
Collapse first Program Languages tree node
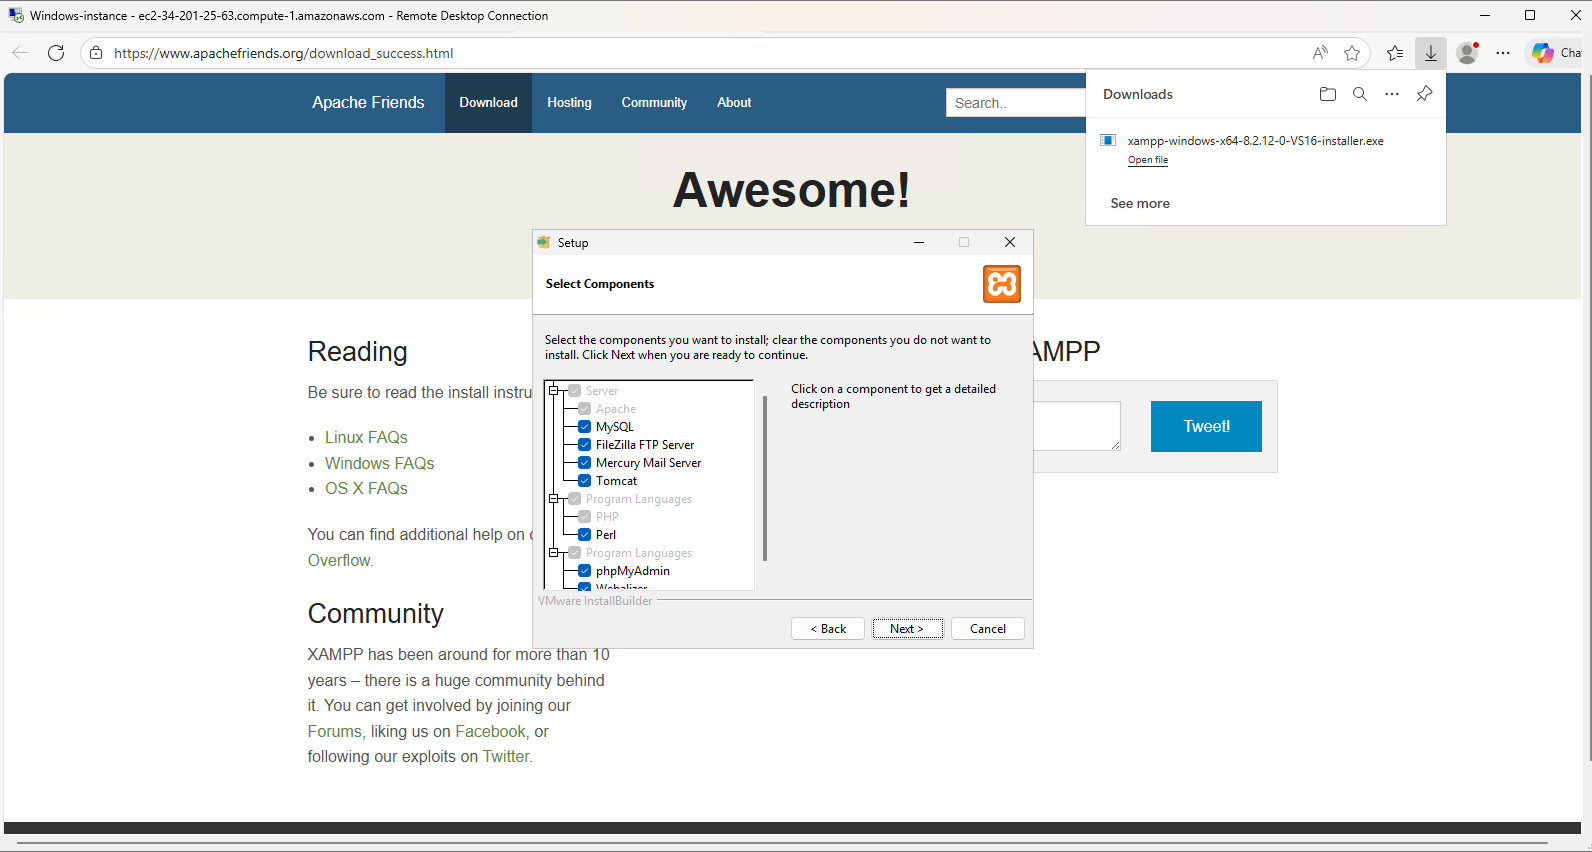coord(554,499)
